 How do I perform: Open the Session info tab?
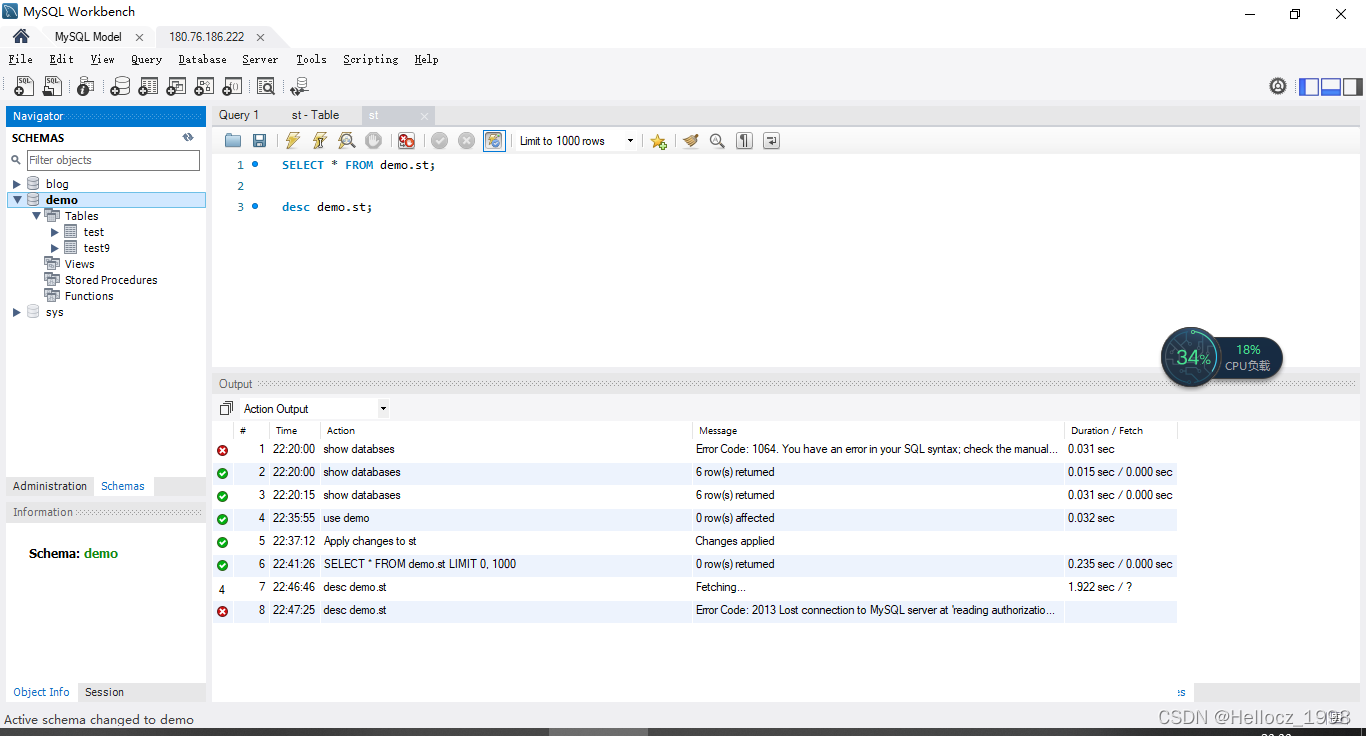[104, 692]
